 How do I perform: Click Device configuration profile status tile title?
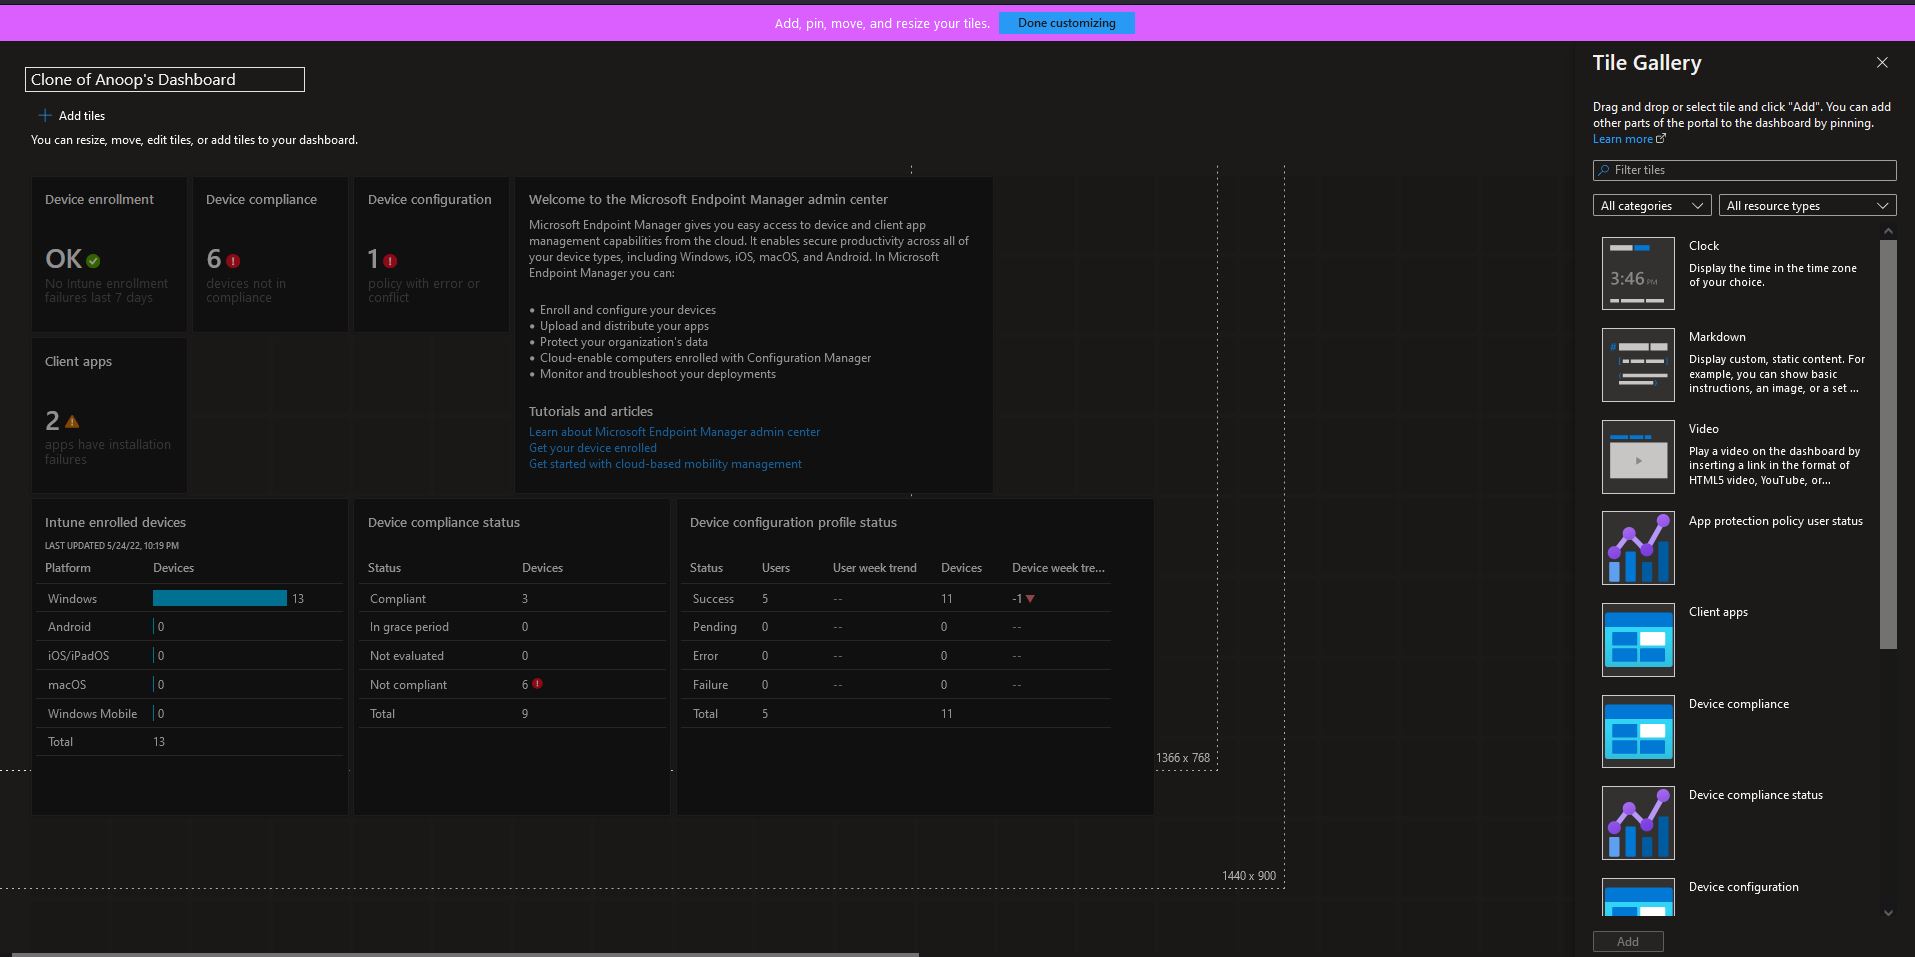pyautogui.click(x=793, y=522)
